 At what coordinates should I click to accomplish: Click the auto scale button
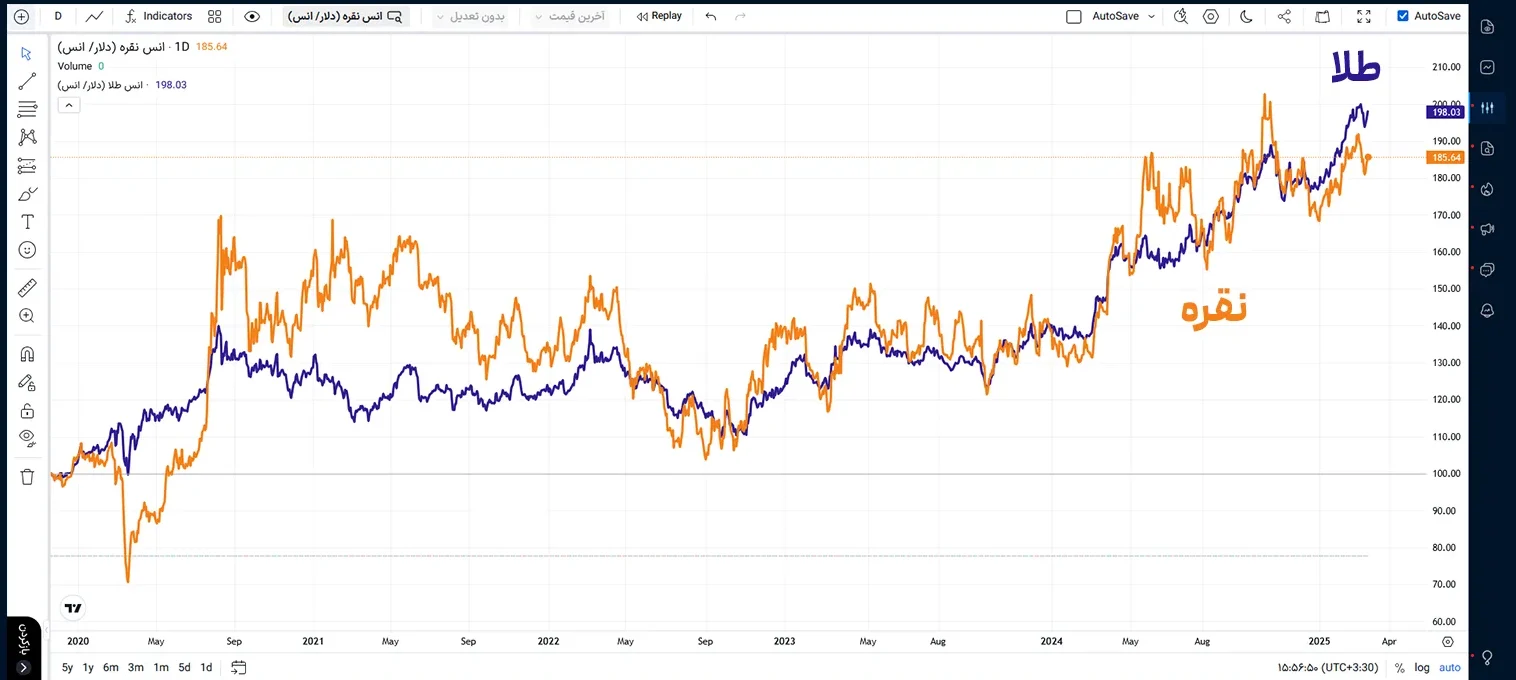(1449, 667)
